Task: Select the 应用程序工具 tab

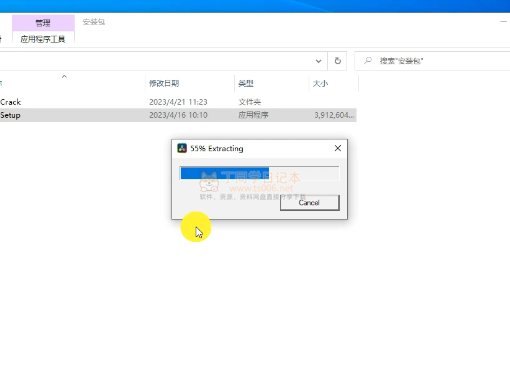Action: coord(43,39)
